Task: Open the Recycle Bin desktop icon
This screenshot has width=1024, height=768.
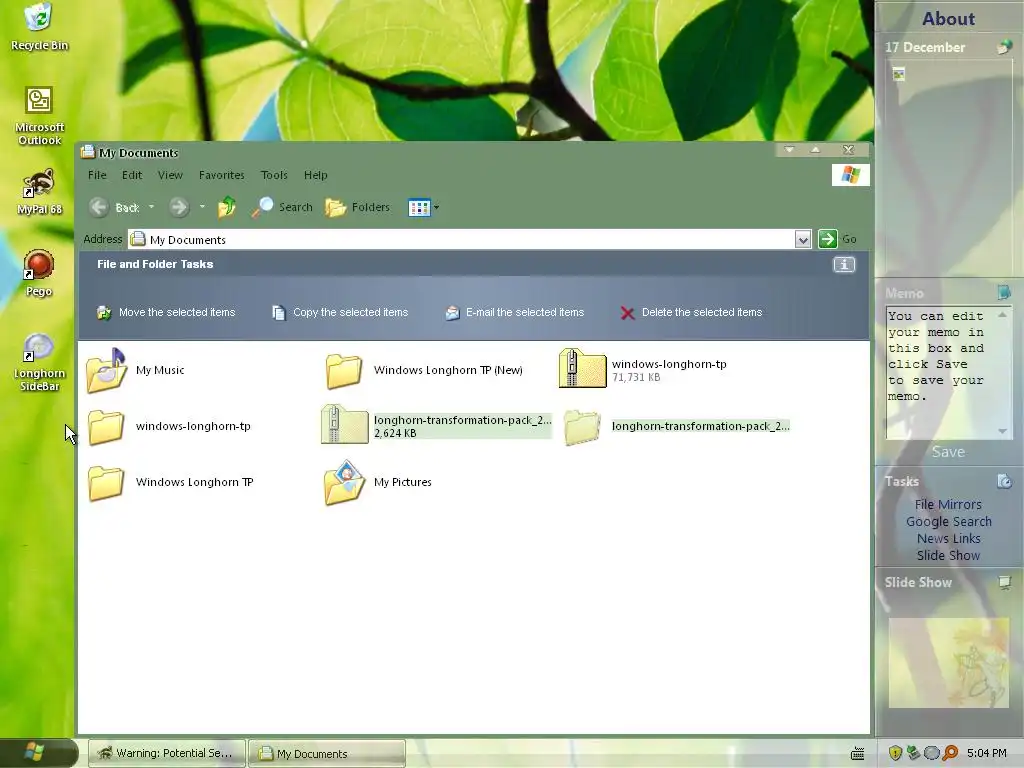Action: tap(39, 26)
